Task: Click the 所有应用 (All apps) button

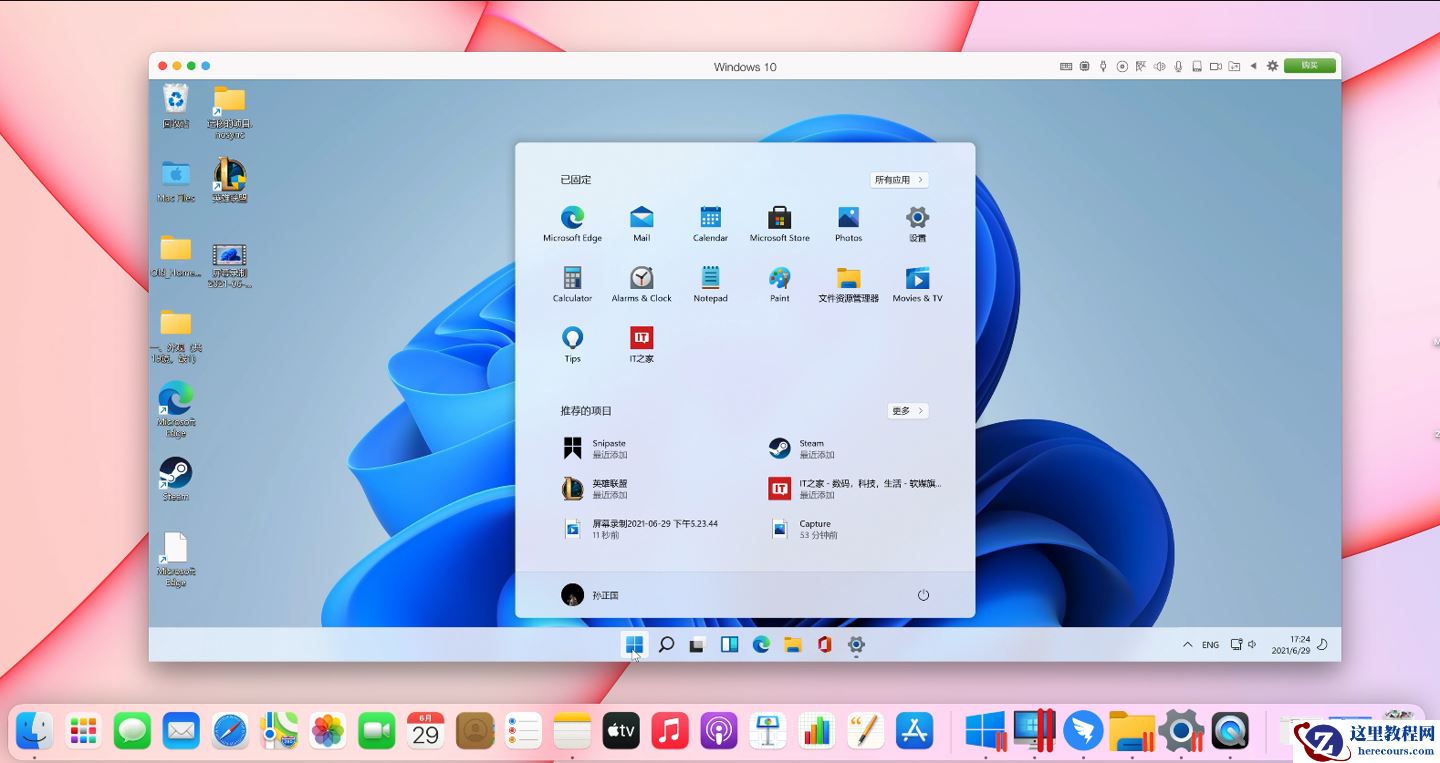Action: pos(899,180)
